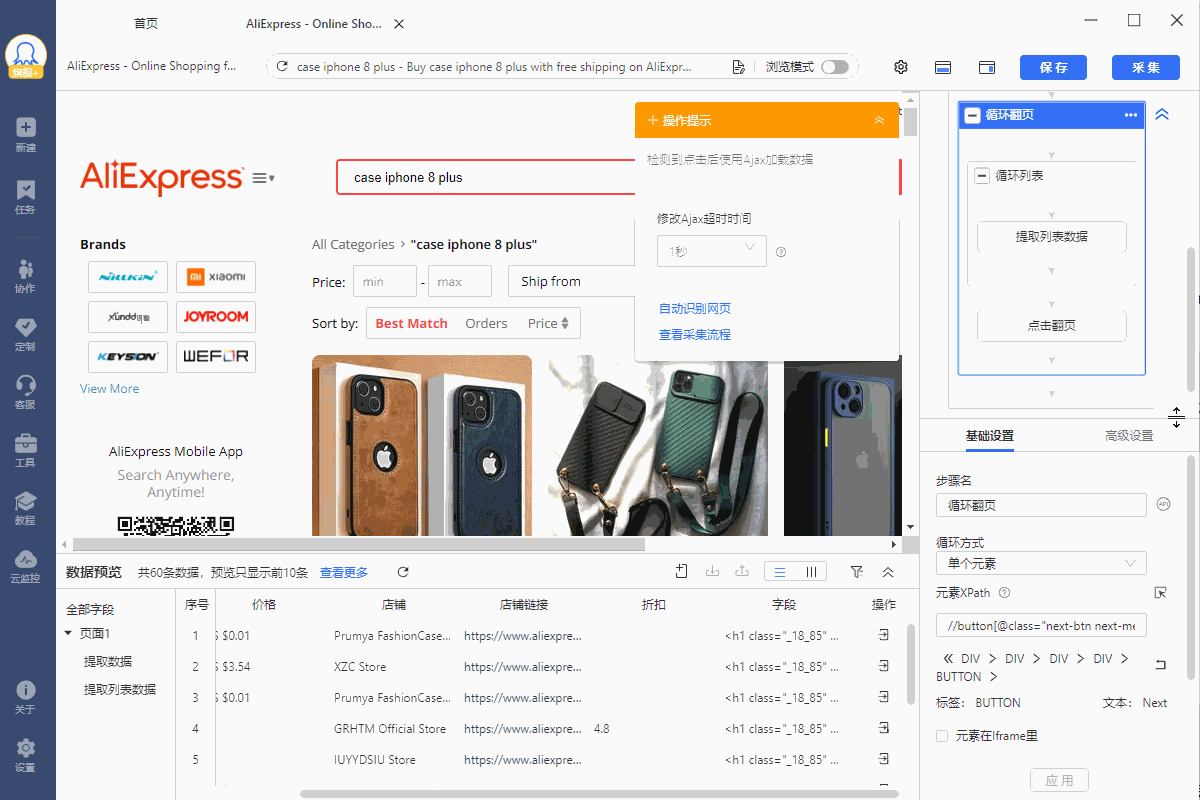Click the AliExpress search box
This screenshot has width=1200, height=800.
pos(485,178)
